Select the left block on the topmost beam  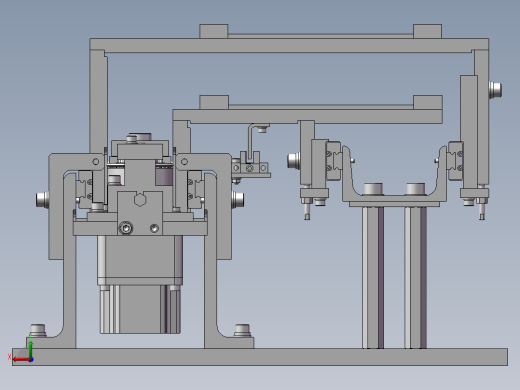(x=214, y=31)
